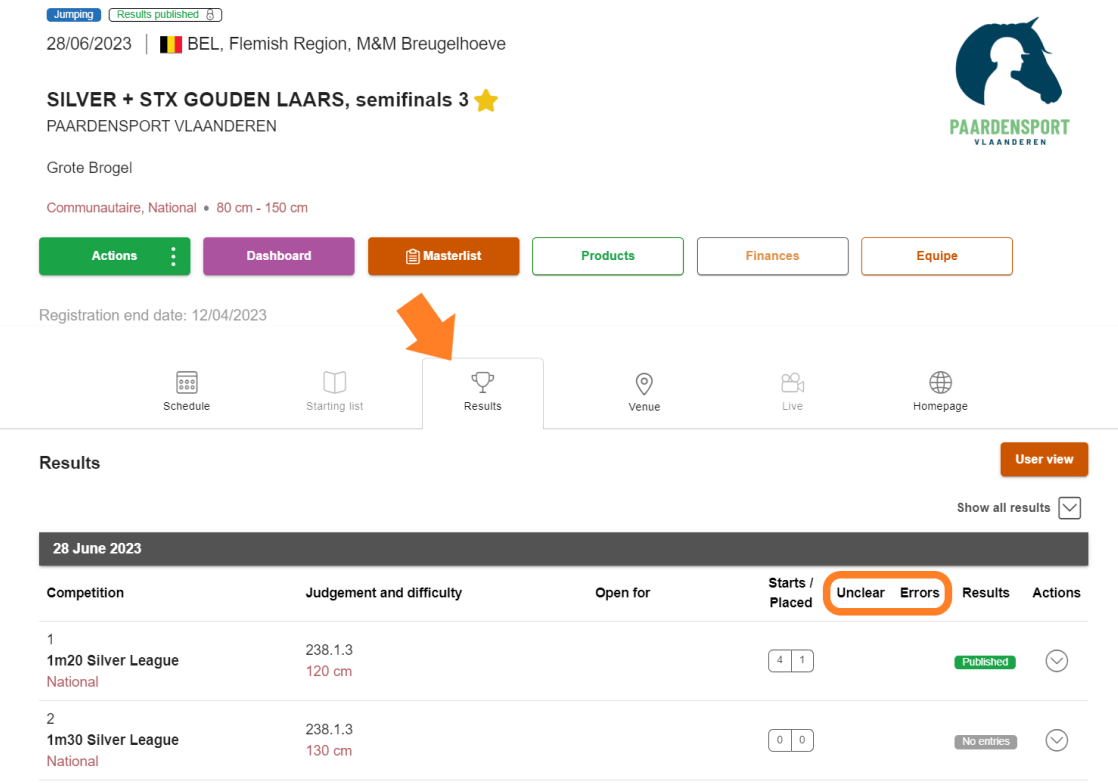
Task: Select the 1m20 Silver League competition name
Action: click(113, 660)
